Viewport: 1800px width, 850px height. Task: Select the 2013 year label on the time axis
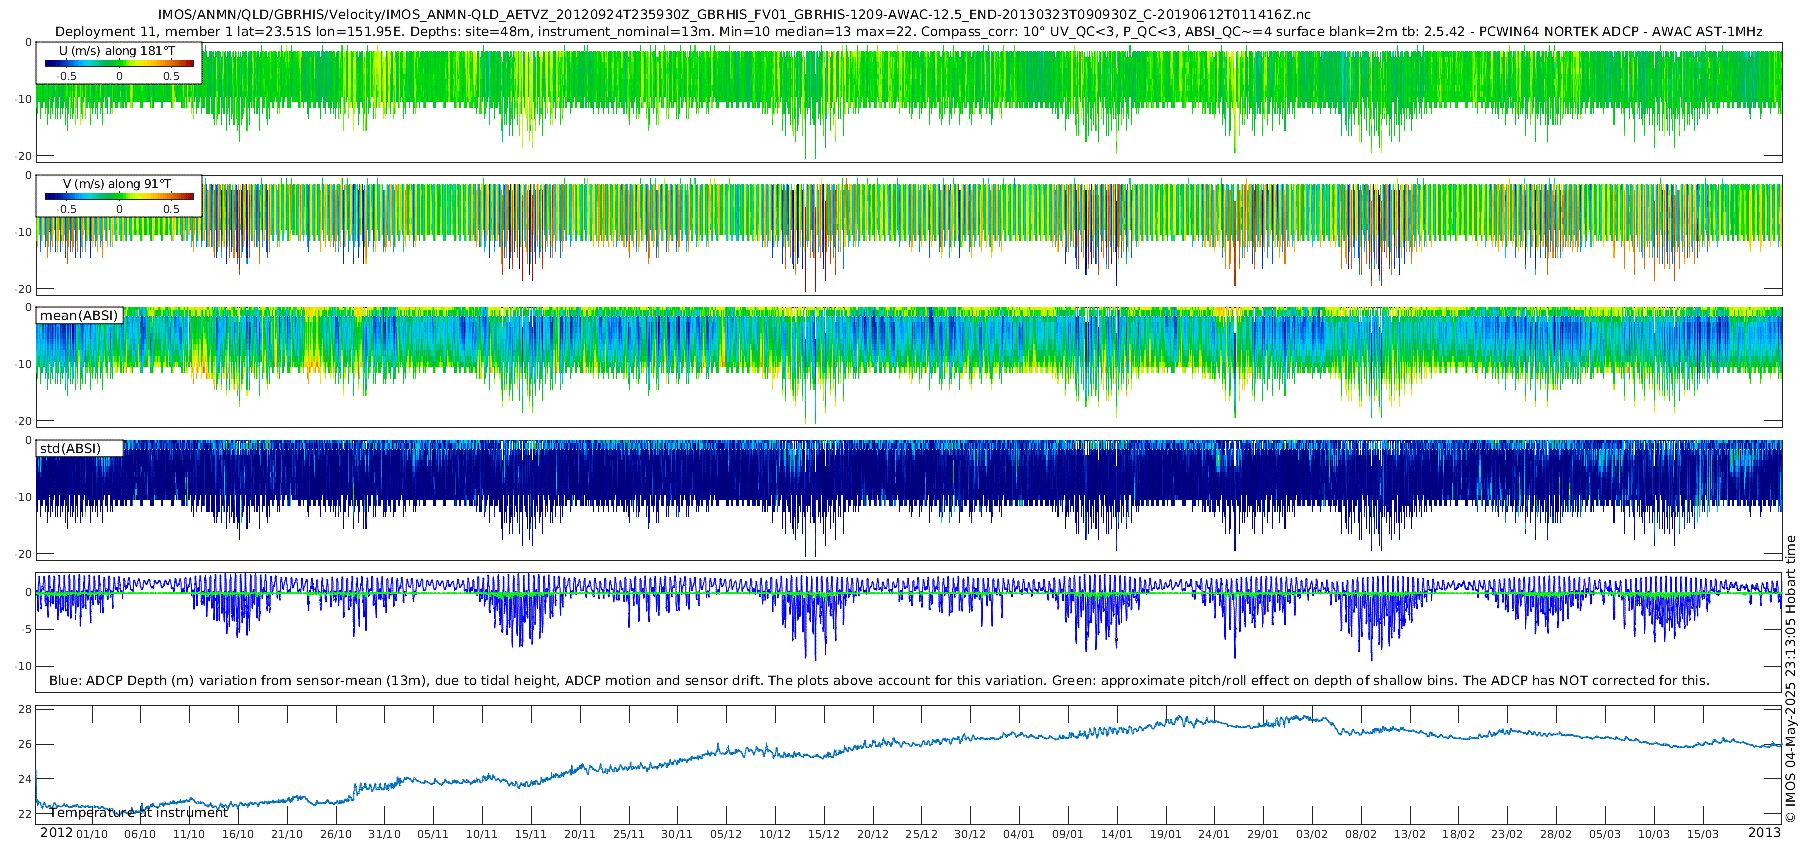pyautogui.click(x=1764, y=833)
